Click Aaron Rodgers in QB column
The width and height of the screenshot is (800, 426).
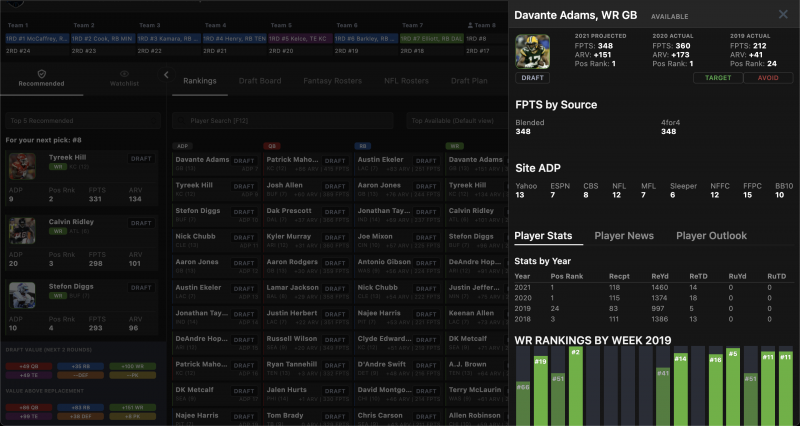(x=292, y=262)
